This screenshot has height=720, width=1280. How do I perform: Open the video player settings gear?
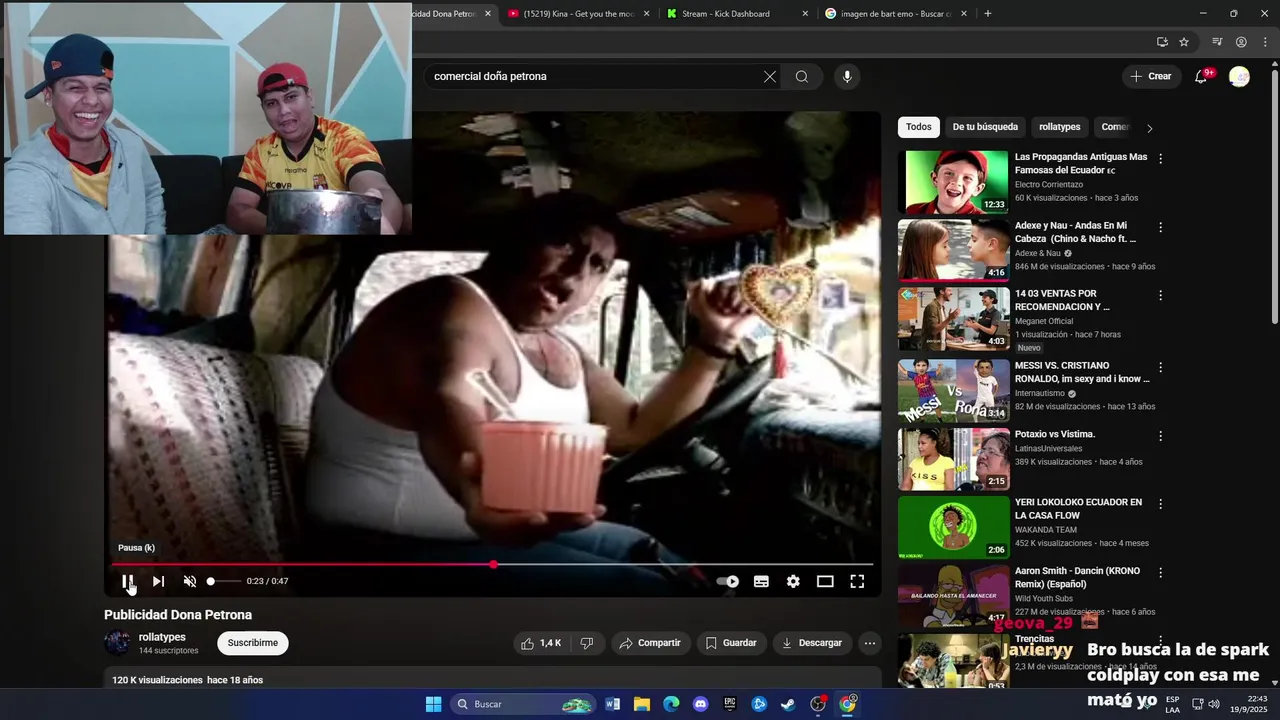[x=793, y=581]
